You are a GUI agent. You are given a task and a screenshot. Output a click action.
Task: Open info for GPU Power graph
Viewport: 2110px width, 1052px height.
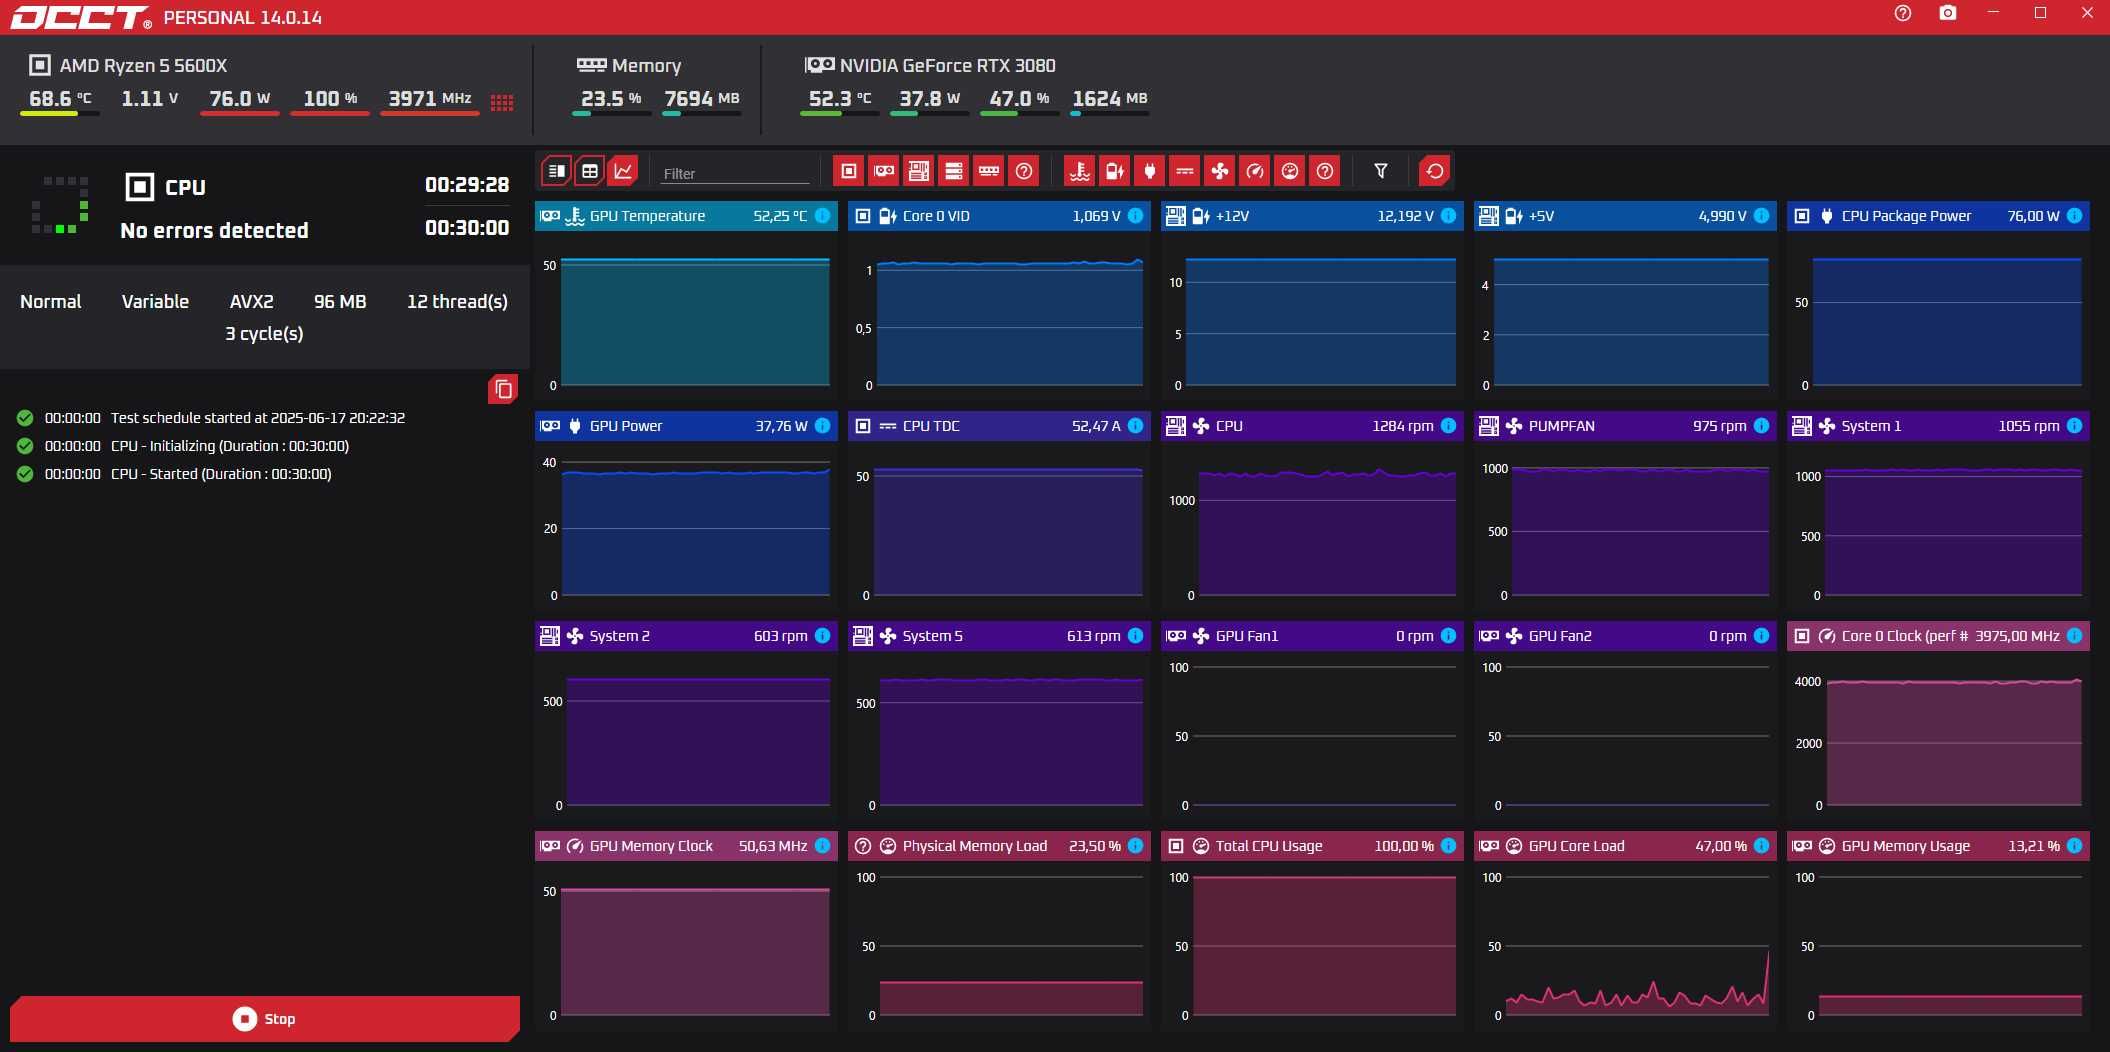[x=822, y=426]
